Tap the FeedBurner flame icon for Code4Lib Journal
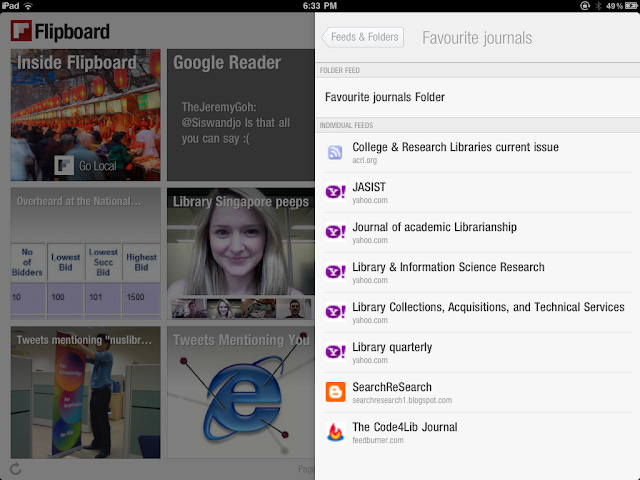 coord(336,432)
